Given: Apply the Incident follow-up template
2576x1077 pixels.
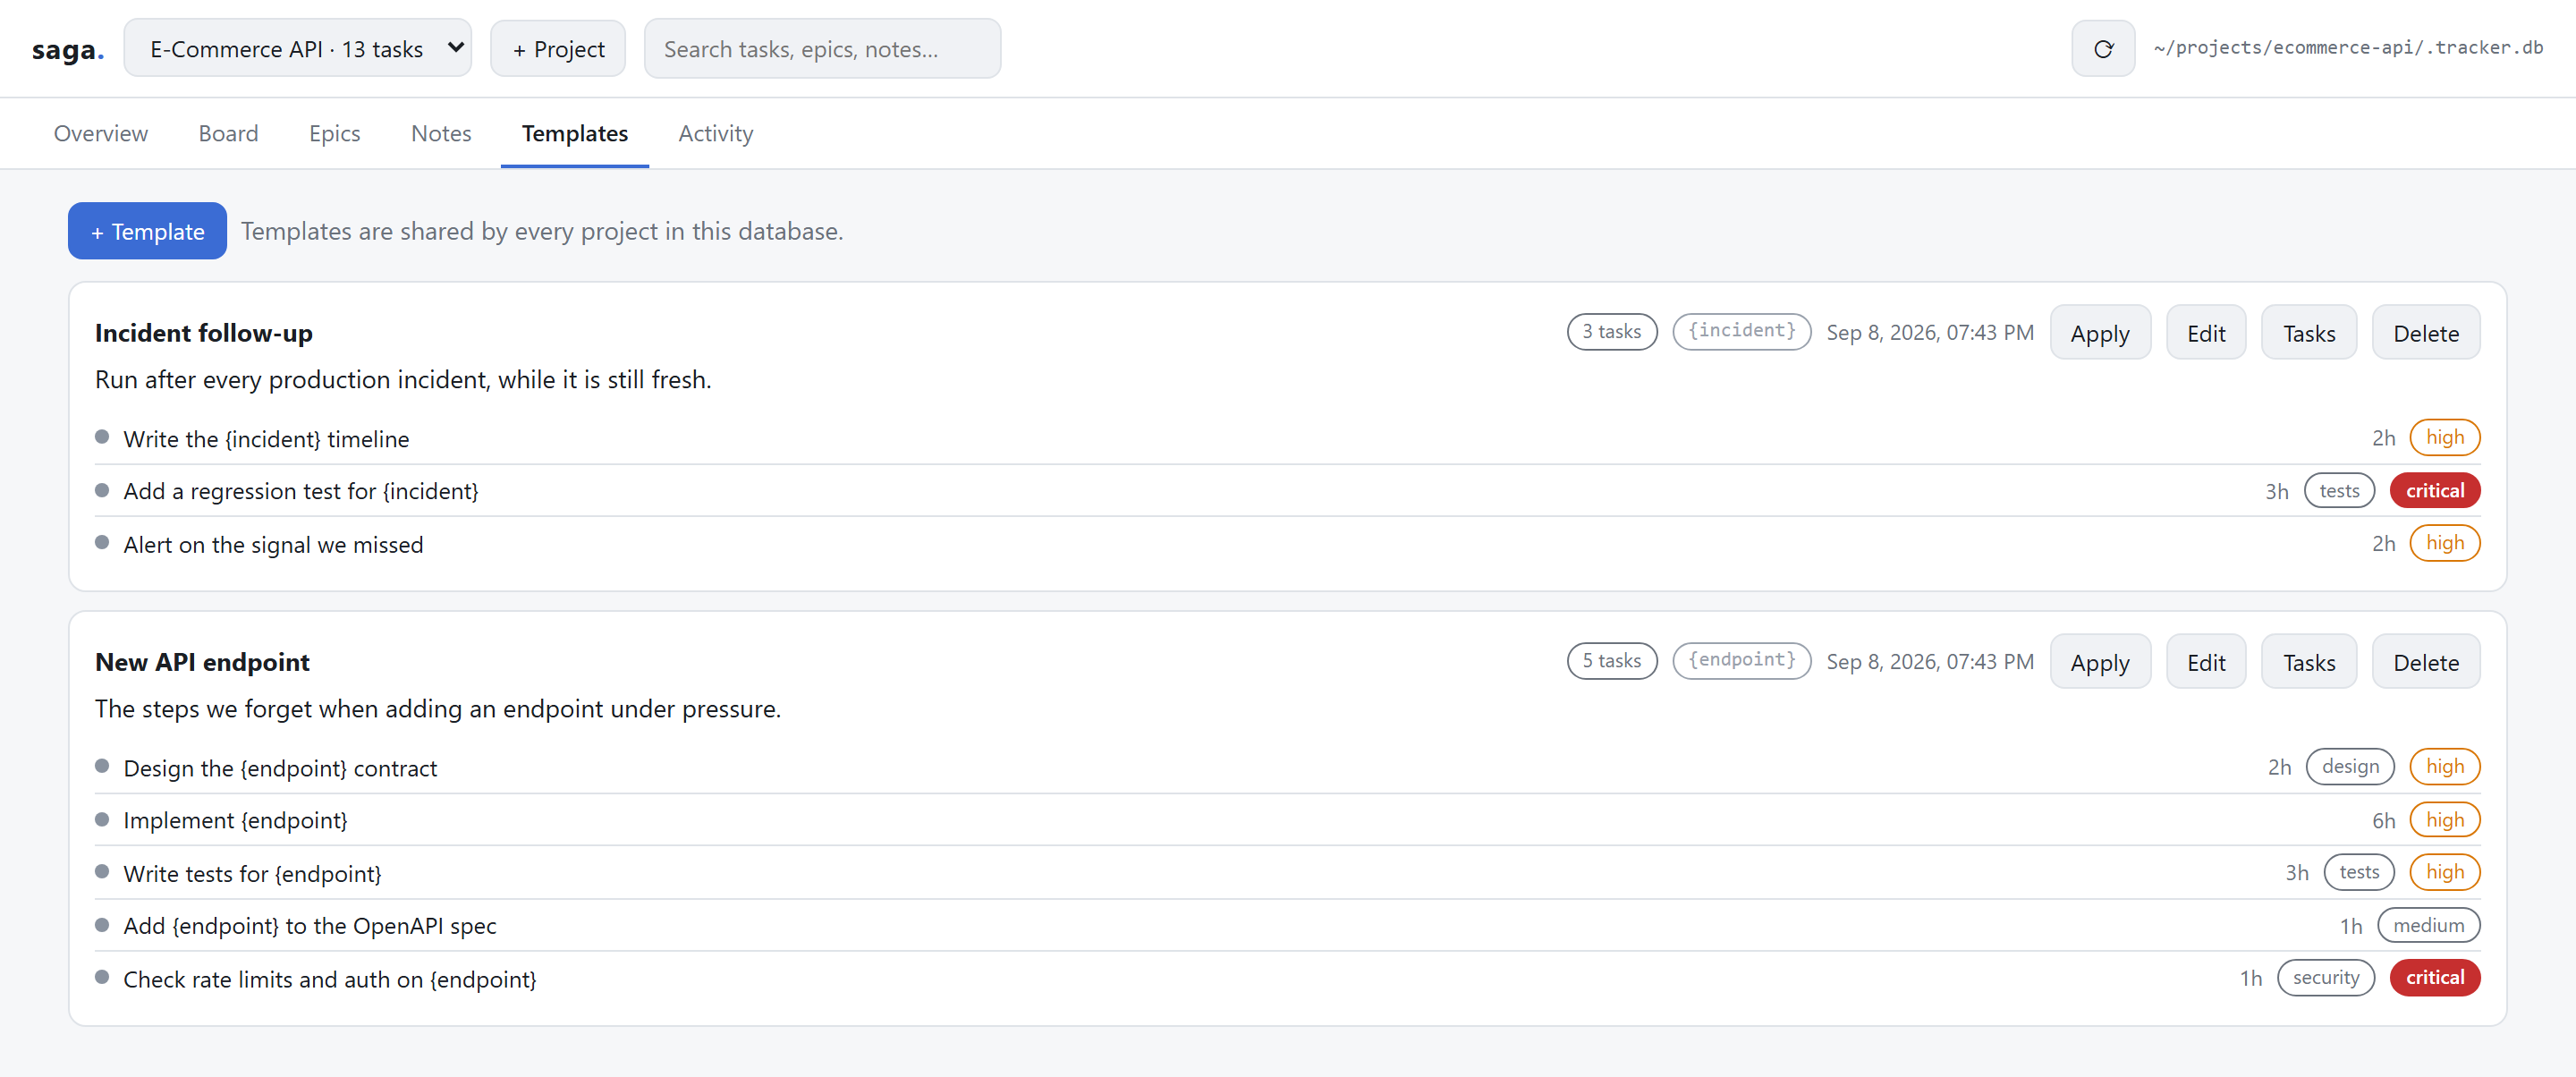Looking at the screenshot, I should pos(2100,333).
